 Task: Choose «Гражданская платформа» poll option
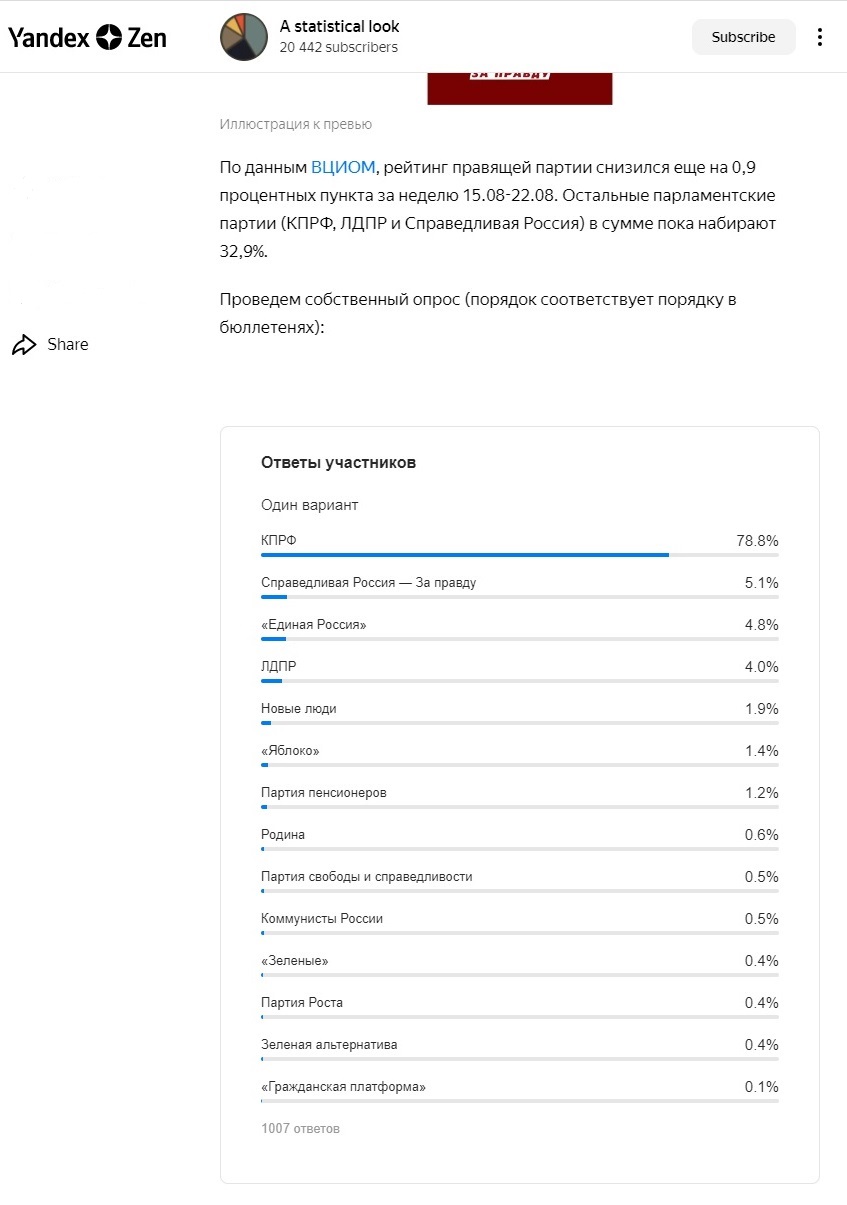519,1091
